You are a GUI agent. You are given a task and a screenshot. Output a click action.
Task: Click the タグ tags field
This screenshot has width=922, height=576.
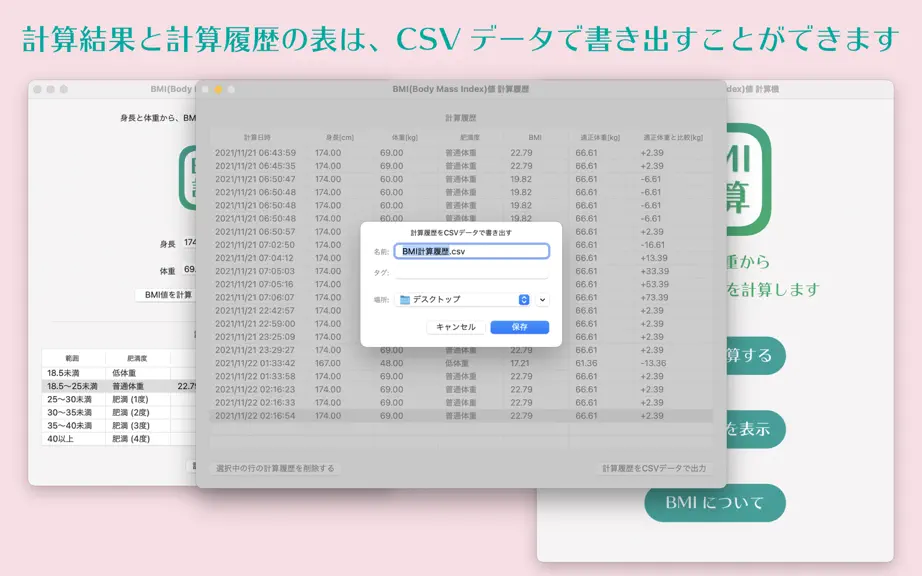pos(472,273)
